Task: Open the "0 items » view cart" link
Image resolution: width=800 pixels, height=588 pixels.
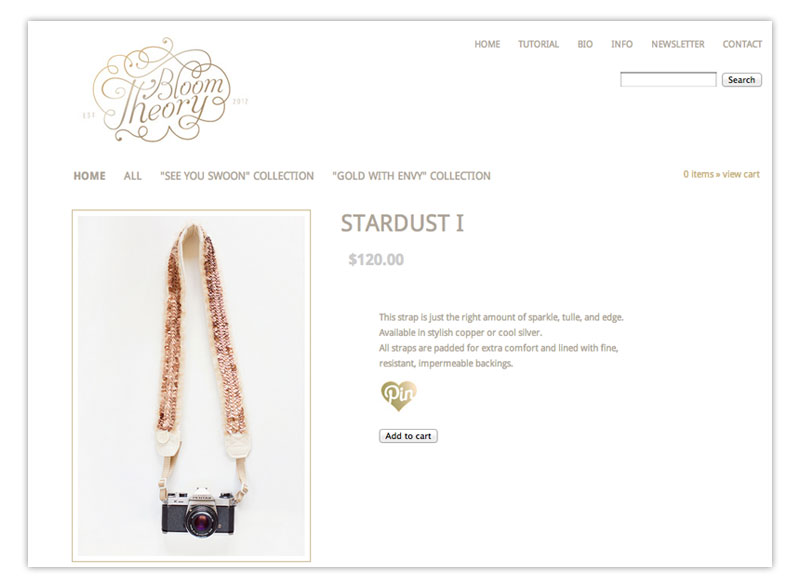Action: 721,175
